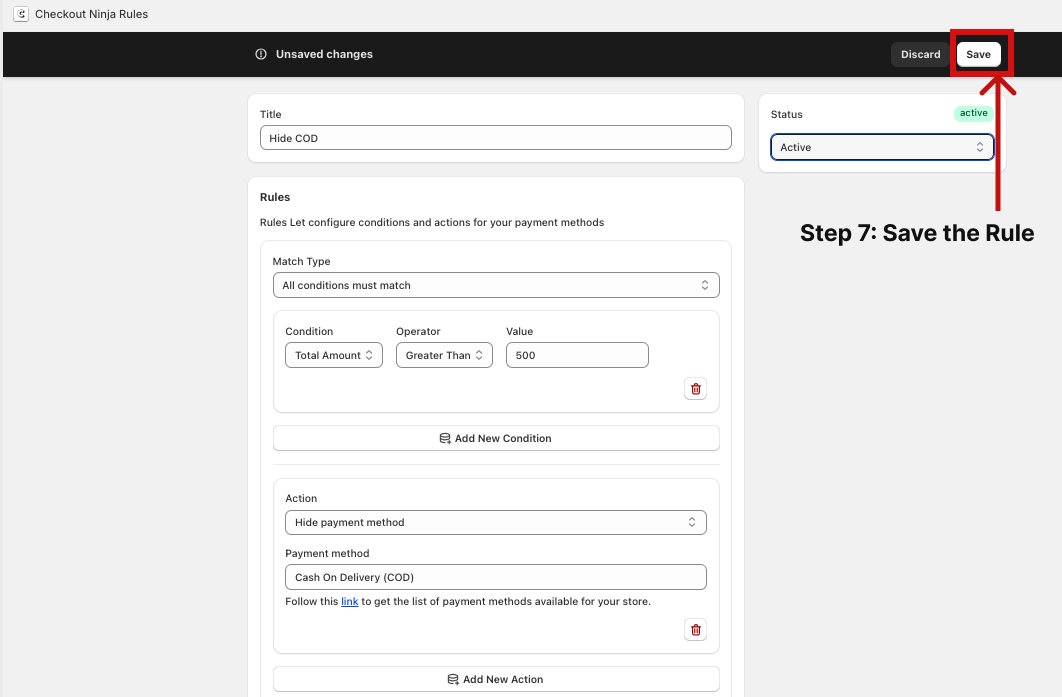Discard the unsaved changes
The height and width of the screenshot is (697, 1062).
(x=920, y=54)
